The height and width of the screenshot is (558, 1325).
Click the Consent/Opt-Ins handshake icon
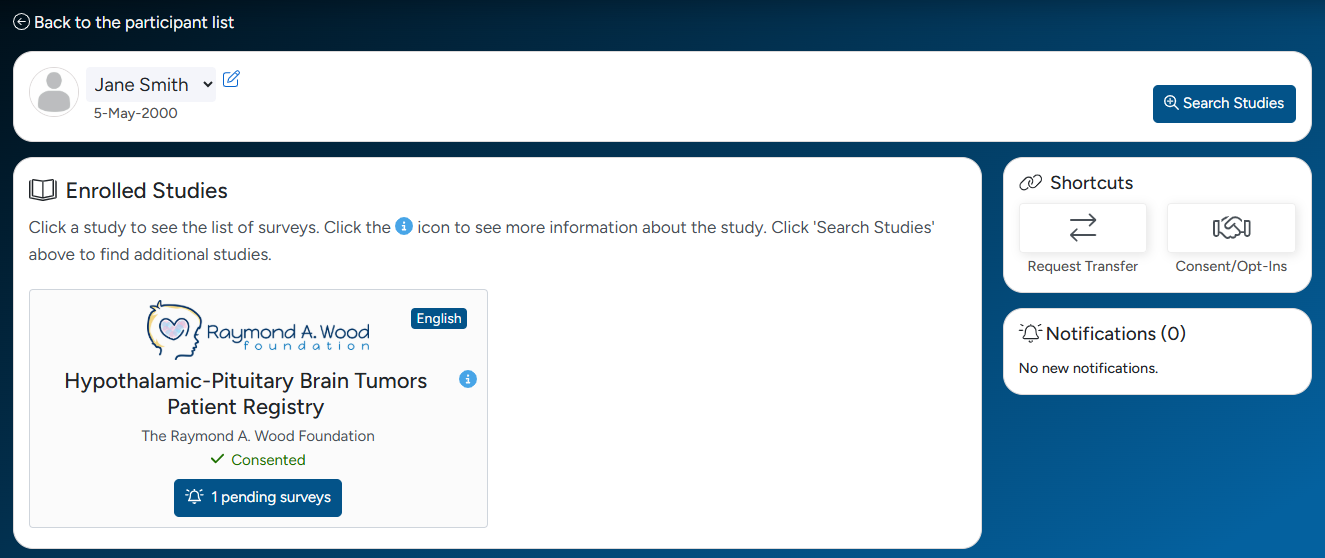(x=1231, y=228)
